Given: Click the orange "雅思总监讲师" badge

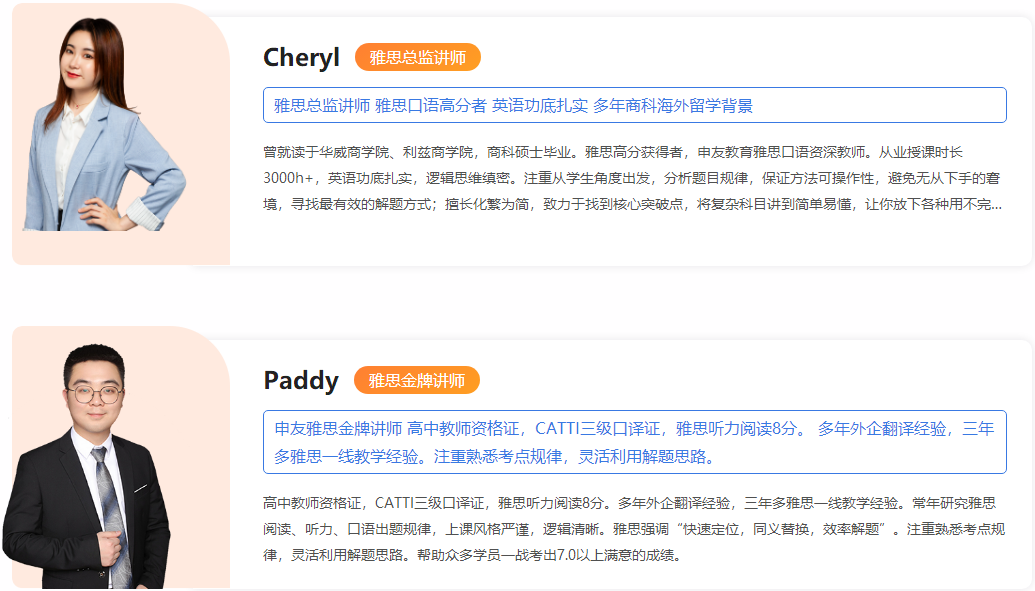Looking at the screenshot, I should (417, 58).
